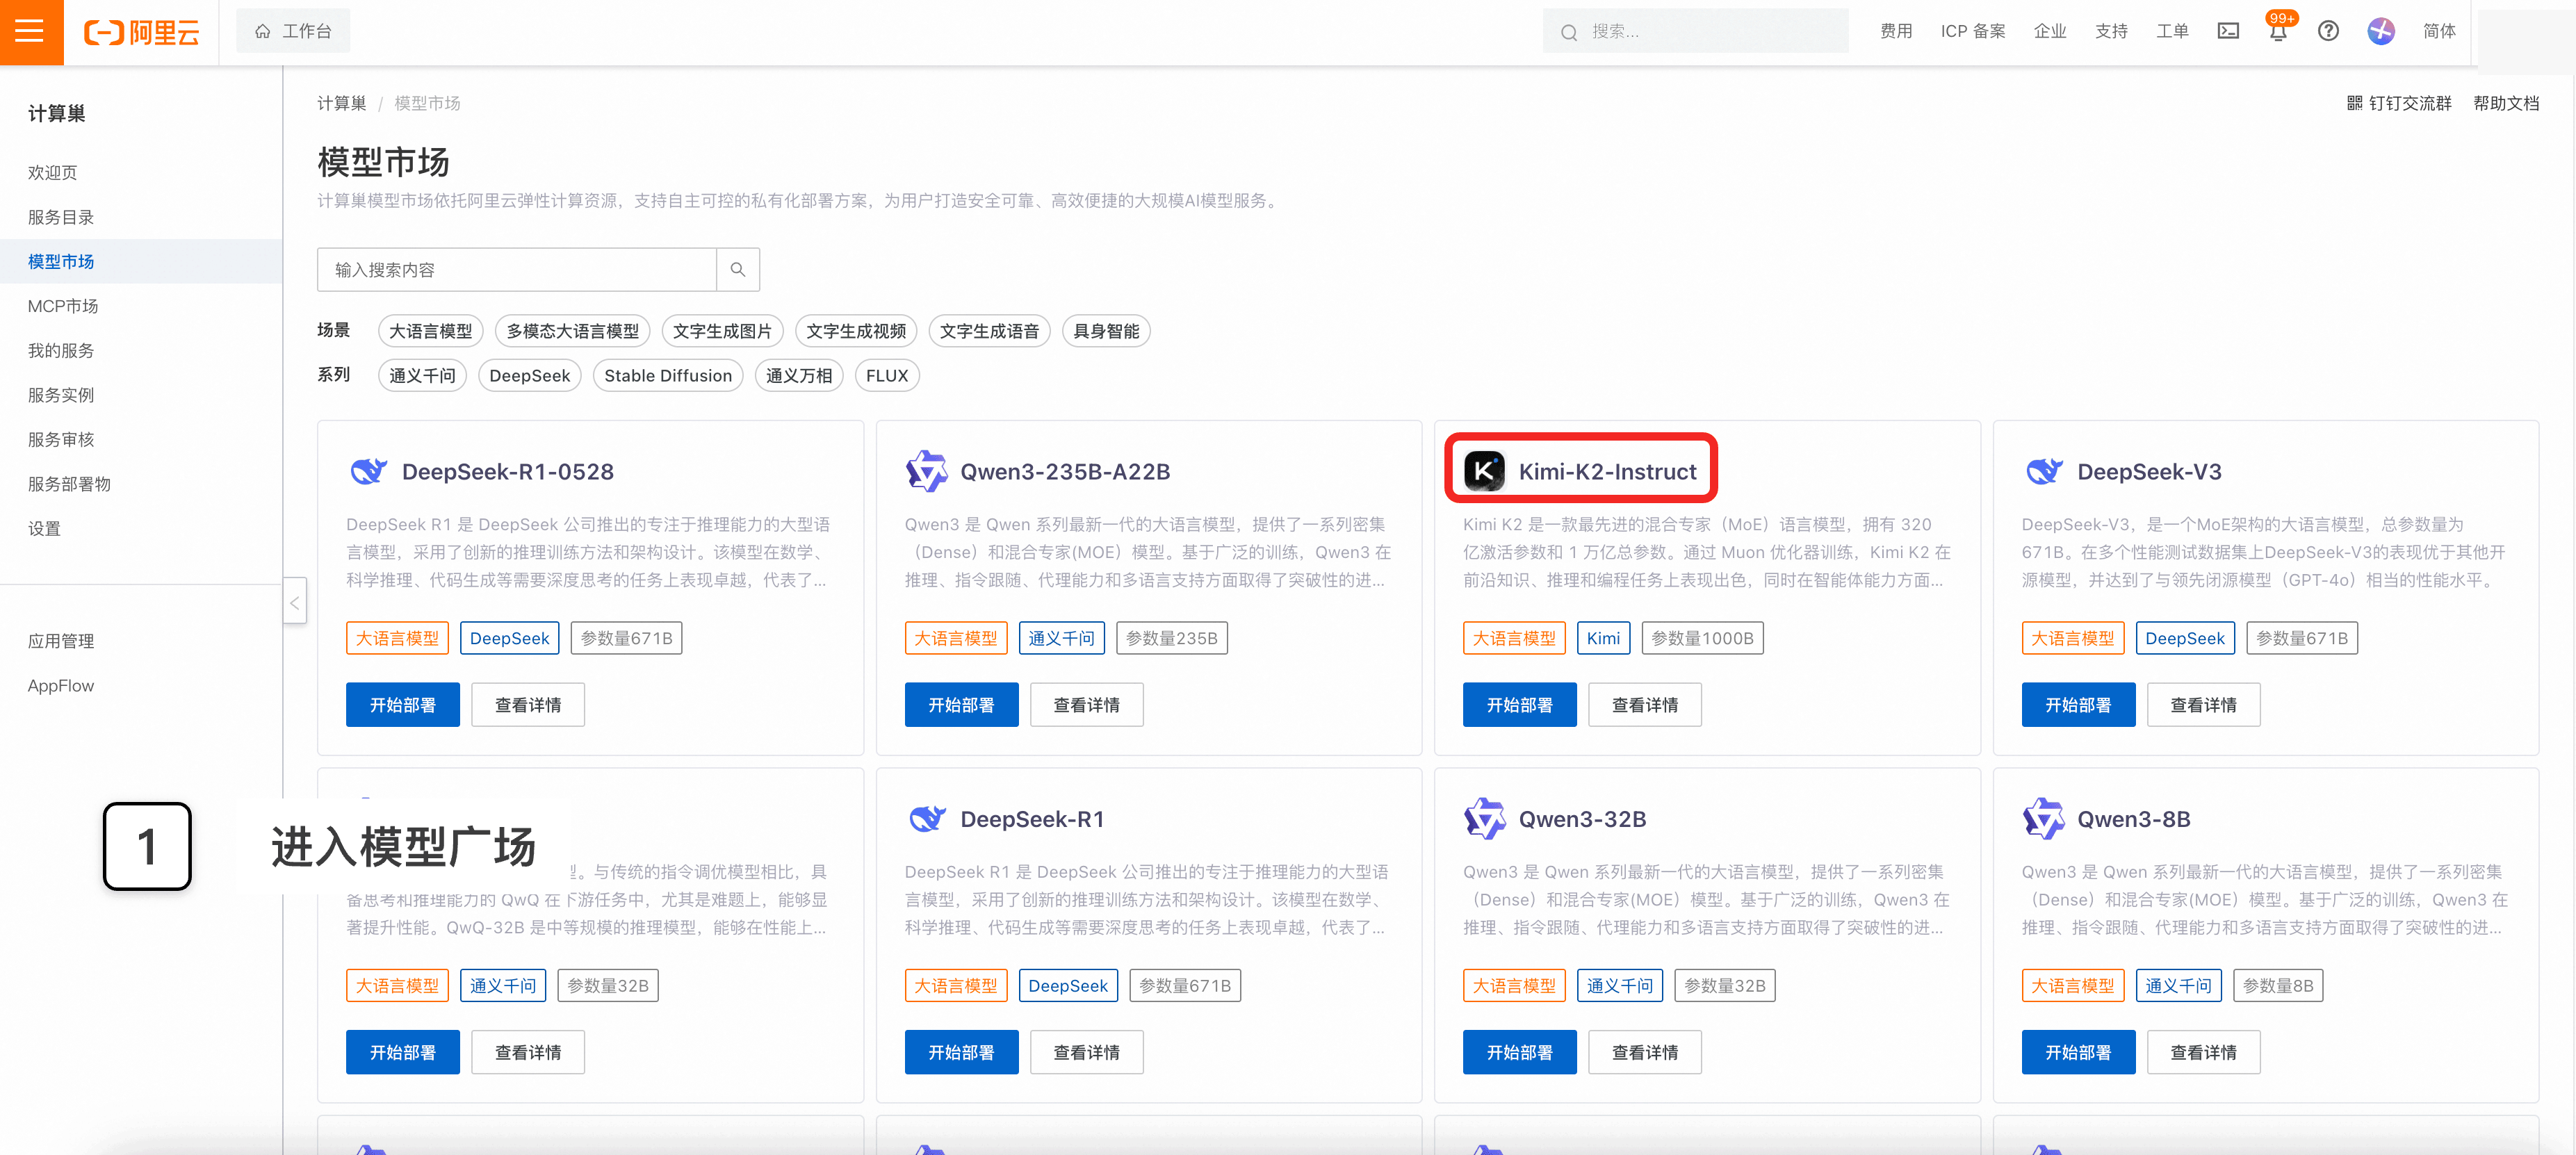
Task: Open the Cloud Shell terminal icon
Action: pos(2228,31)
